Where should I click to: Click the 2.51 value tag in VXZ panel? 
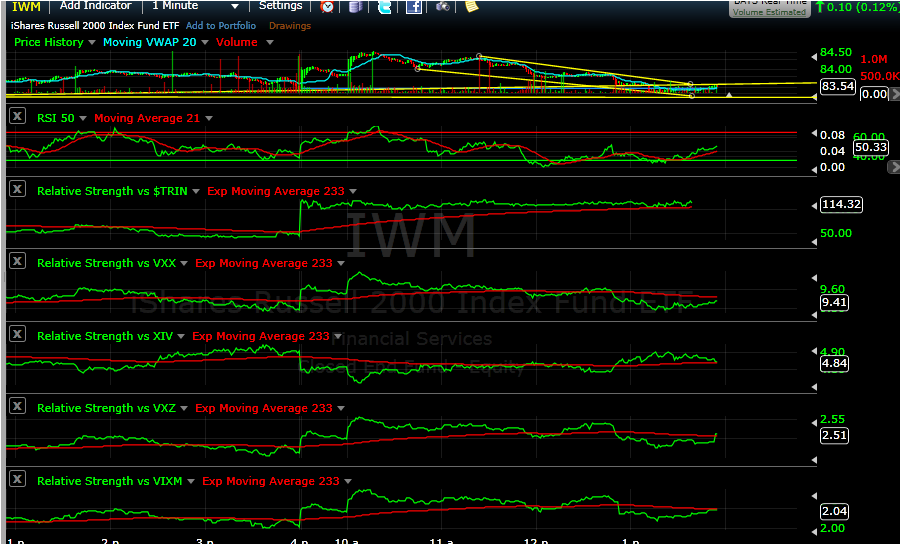click(834, 435)
